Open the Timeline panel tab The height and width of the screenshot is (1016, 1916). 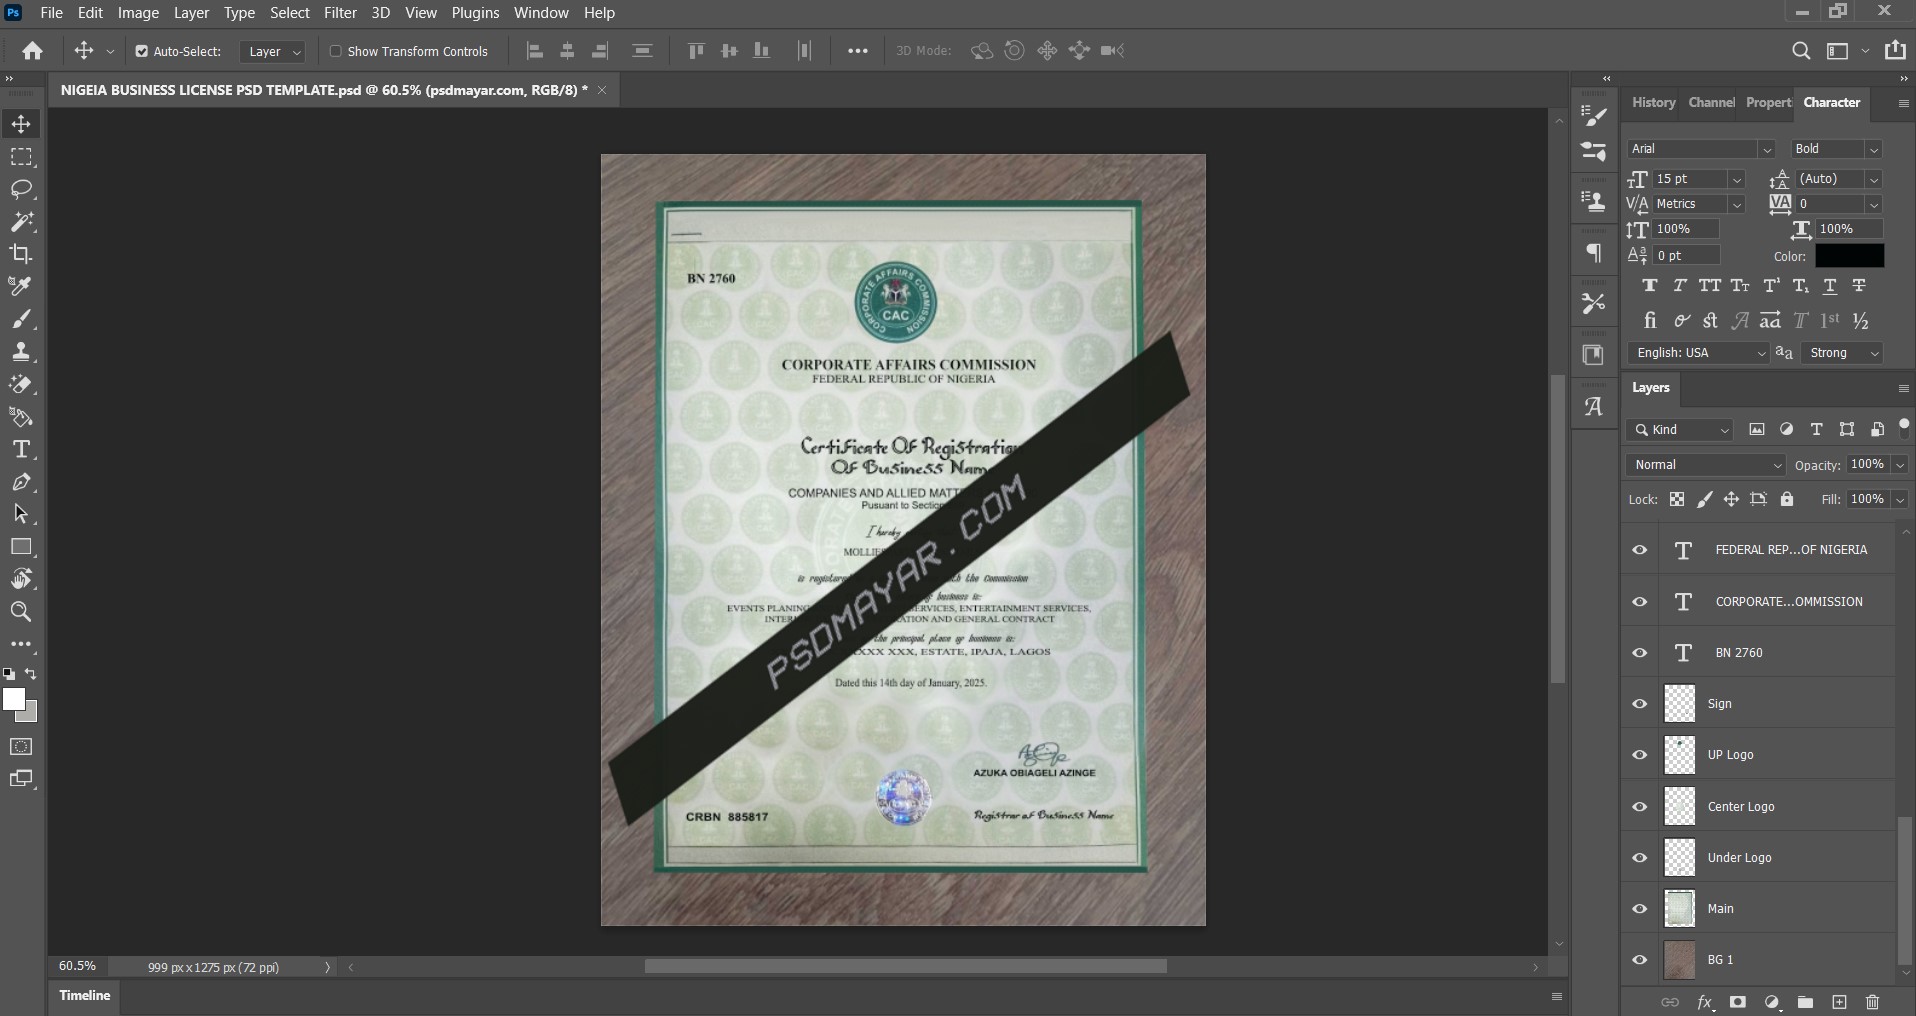84,995
